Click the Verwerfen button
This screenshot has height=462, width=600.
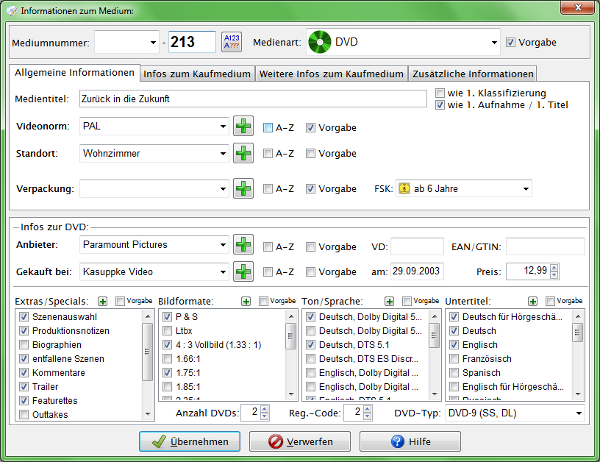(x=295, y=441)
